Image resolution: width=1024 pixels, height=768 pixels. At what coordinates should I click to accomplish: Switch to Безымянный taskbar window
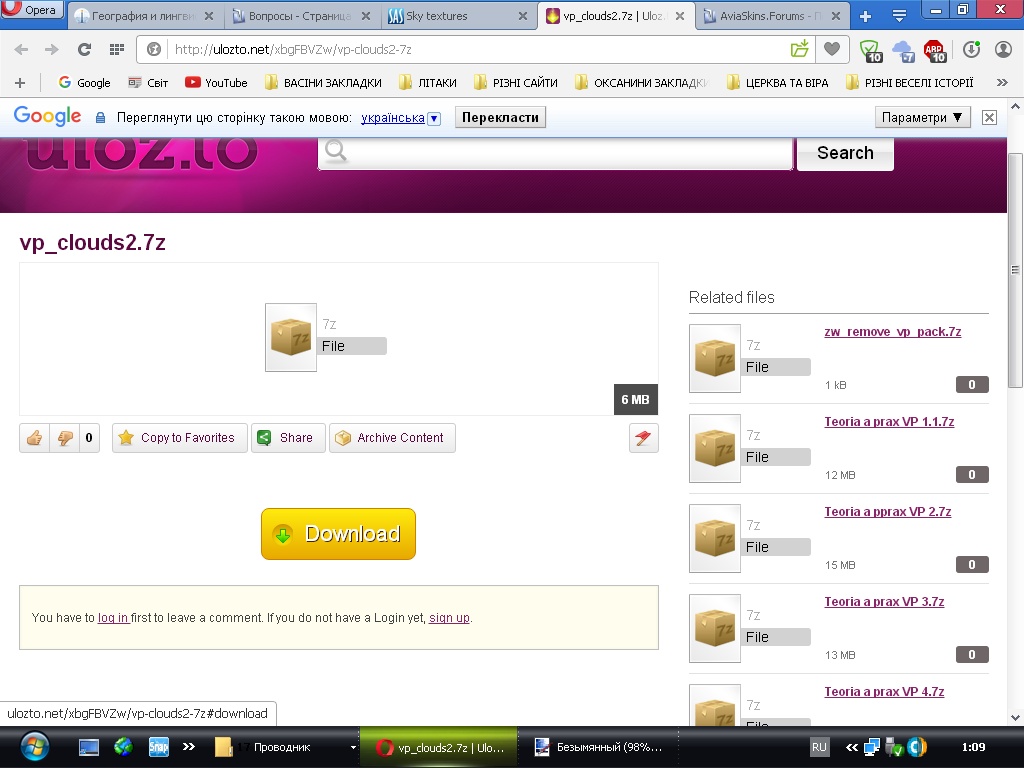599,747
